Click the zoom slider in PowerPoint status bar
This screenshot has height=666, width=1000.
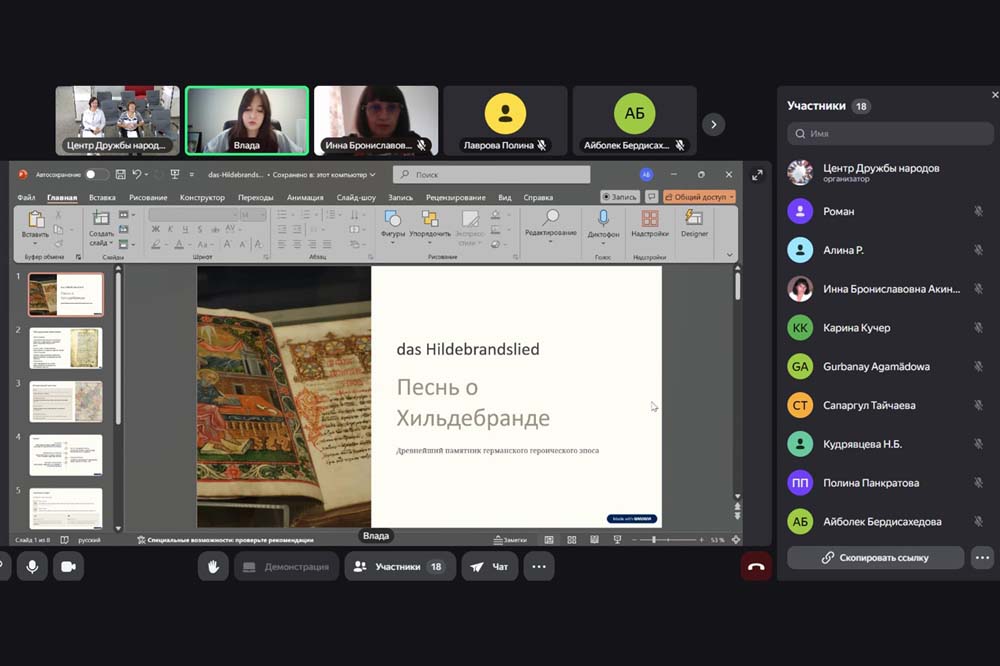point(655,540)
